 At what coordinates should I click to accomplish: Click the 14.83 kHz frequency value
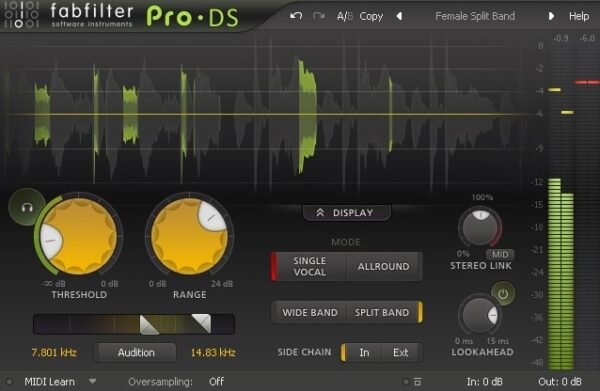(213, 352)
